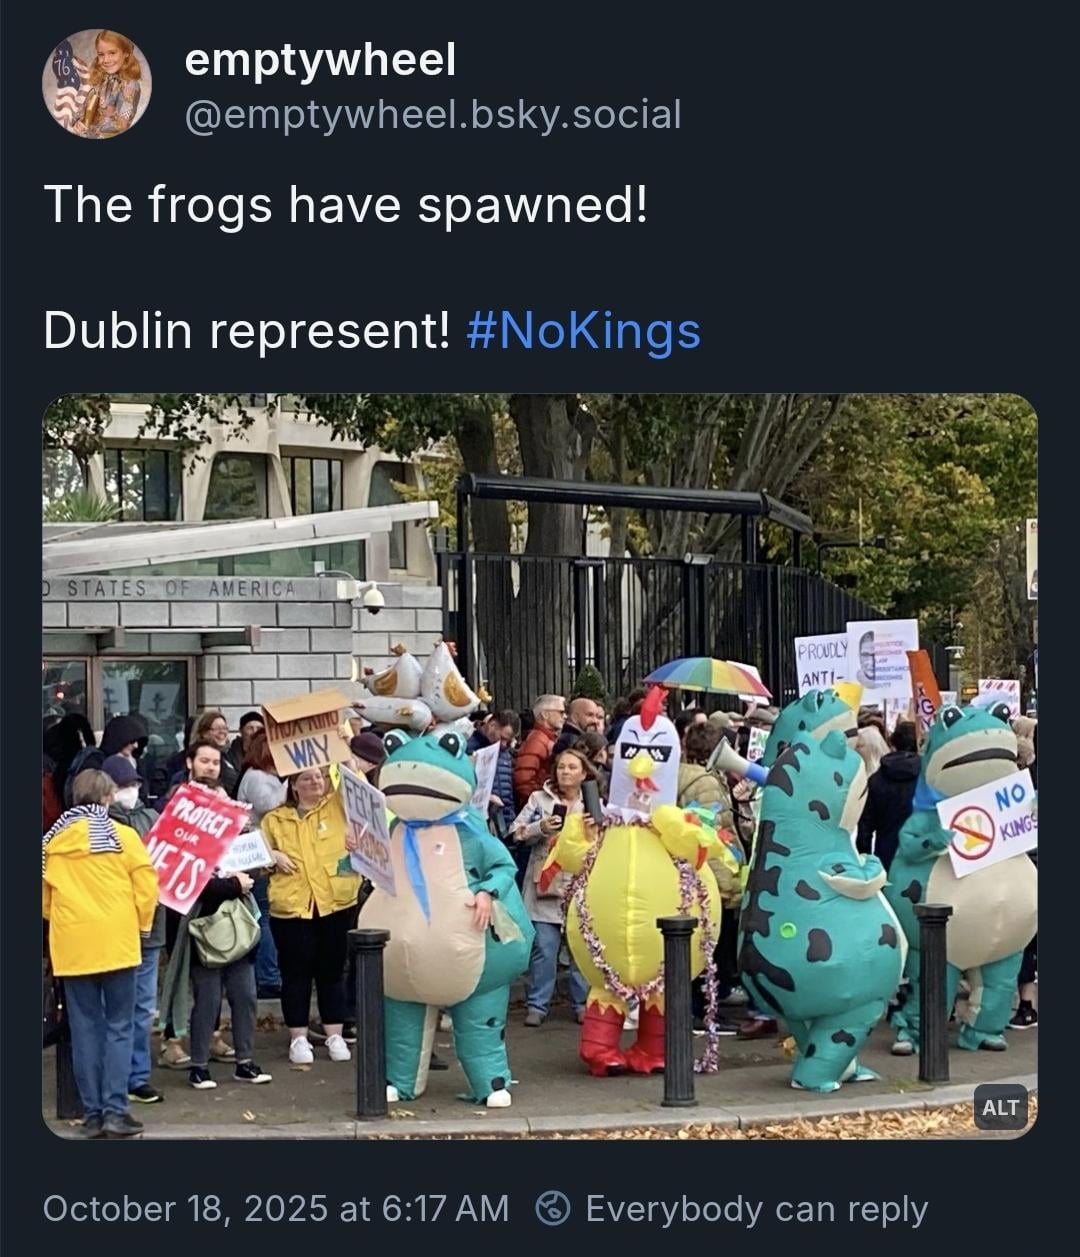
Task: Open the @emptywheel.bsky.social handle
Action: (x=432, y=114)
